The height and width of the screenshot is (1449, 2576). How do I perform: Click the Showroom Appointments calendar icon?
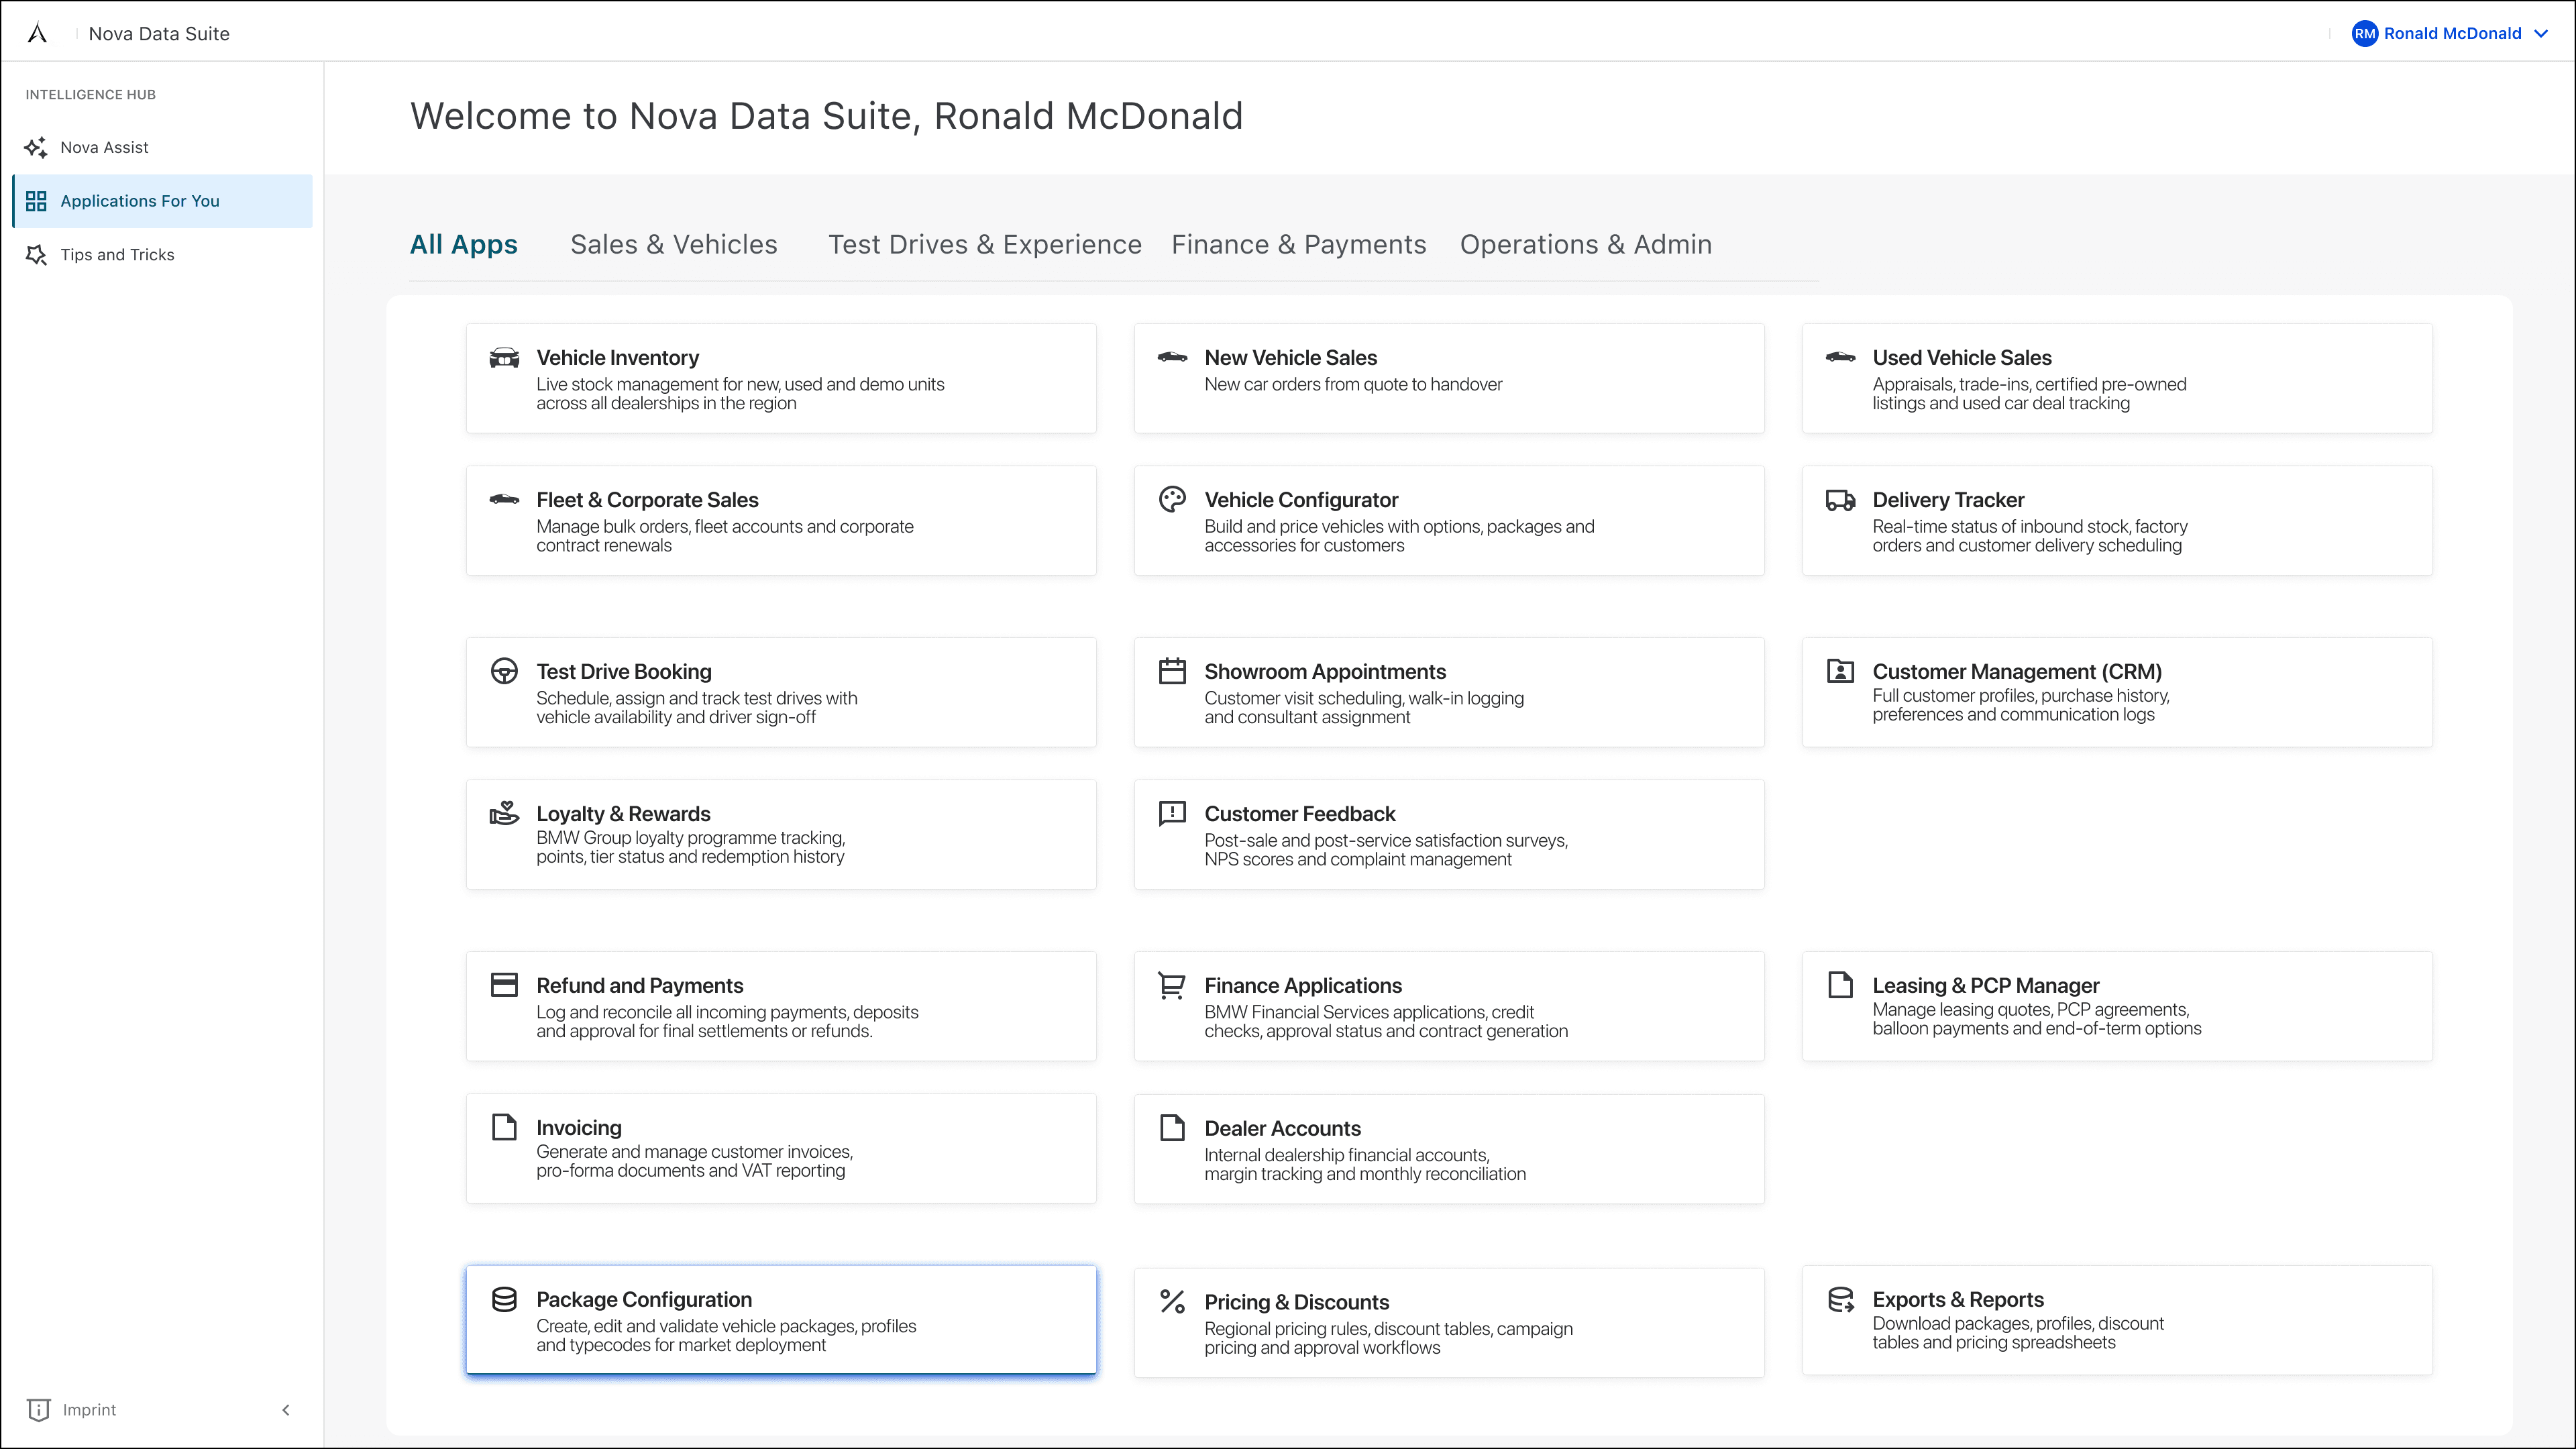point(1172,671)
